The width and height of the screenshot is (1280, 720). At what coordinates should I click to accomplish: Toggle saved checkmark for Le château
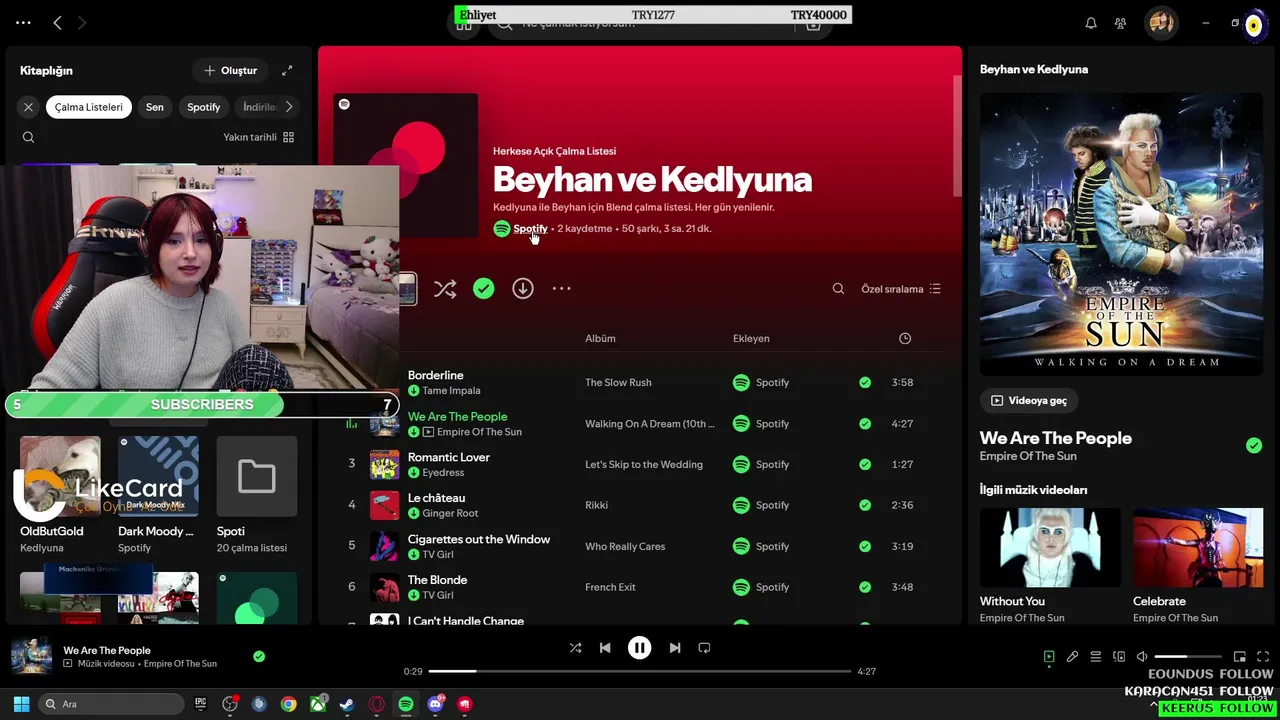pos(865,505)
